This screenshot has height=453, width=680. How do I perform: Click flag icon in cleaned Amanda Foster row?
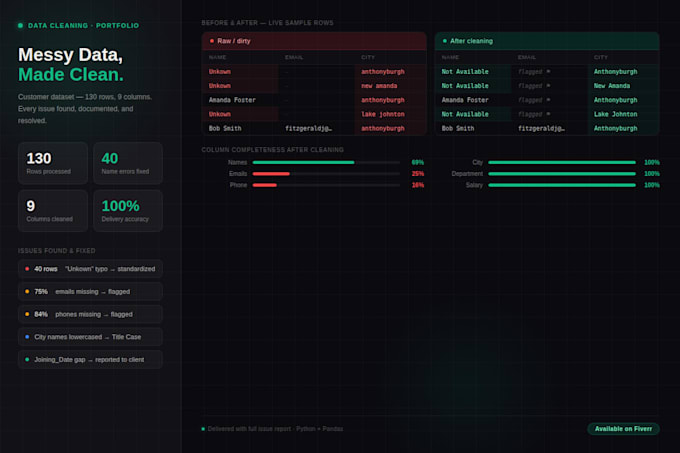click(548, 100)
